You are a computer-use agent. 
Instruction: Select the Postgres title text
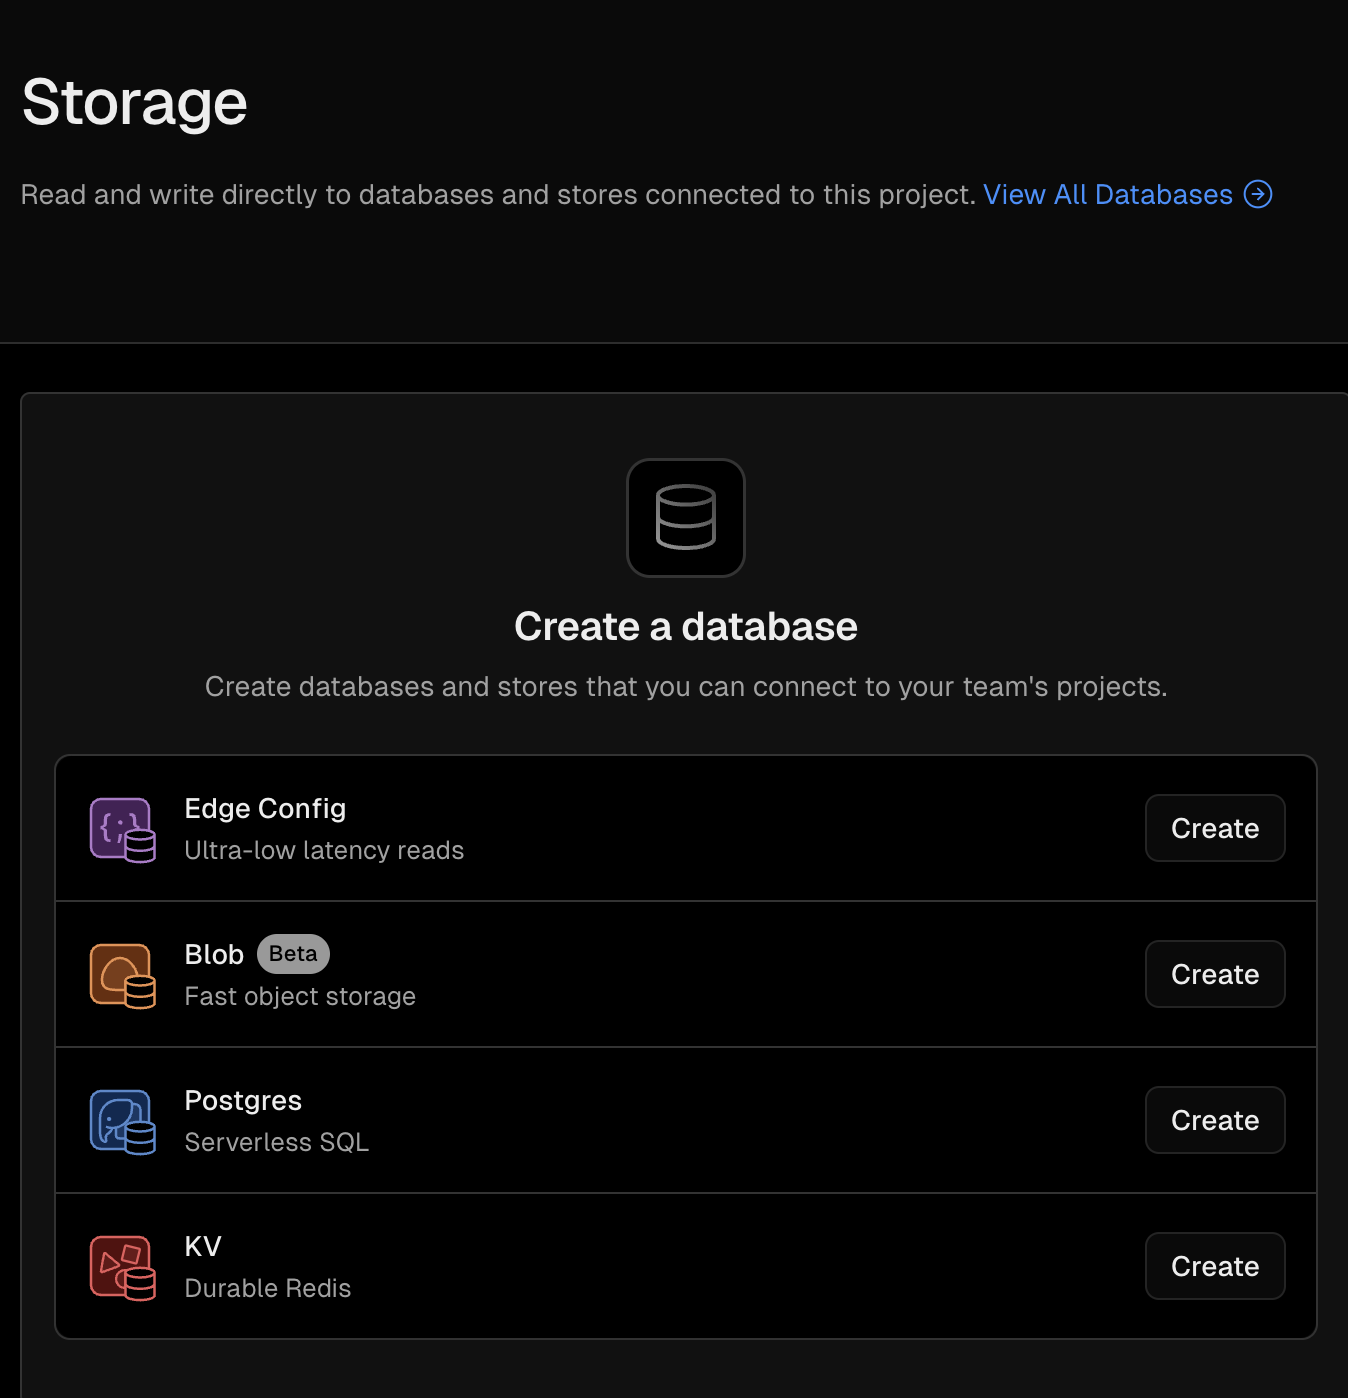pos(243,1100)
